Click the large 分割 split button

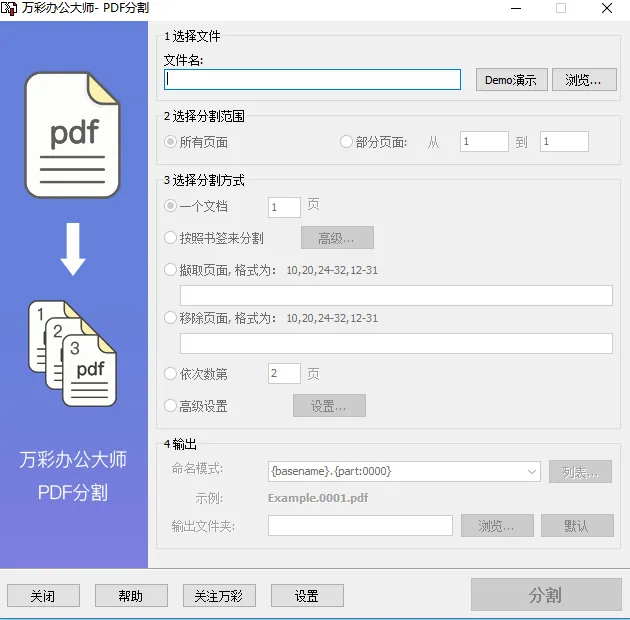click(x=546, y=595)
